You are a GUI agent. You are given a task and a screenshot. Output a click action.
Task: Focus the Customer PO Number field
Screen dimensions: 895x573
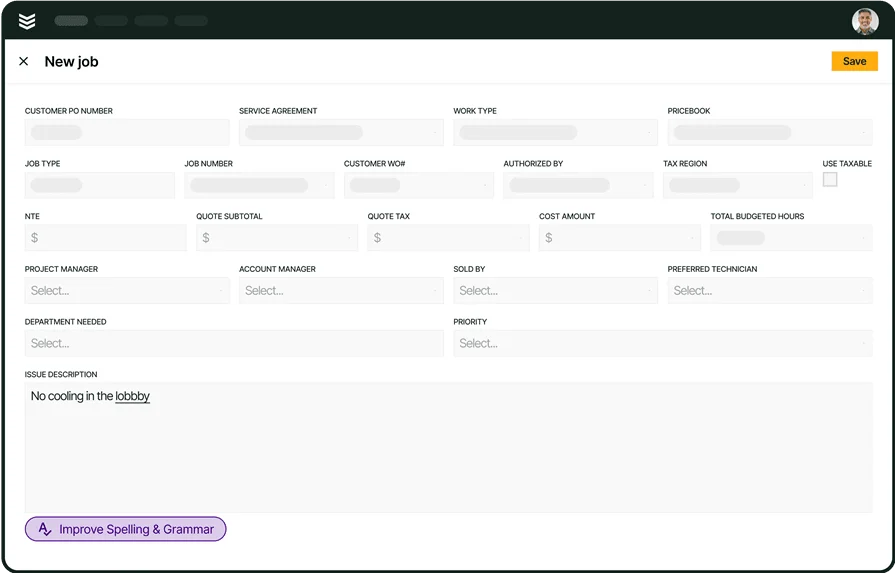(x=127, y=132)
